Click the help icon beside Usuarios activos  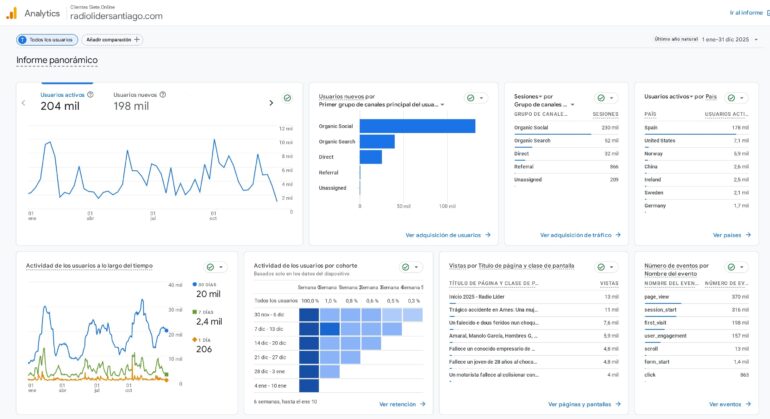pos(90,95)
